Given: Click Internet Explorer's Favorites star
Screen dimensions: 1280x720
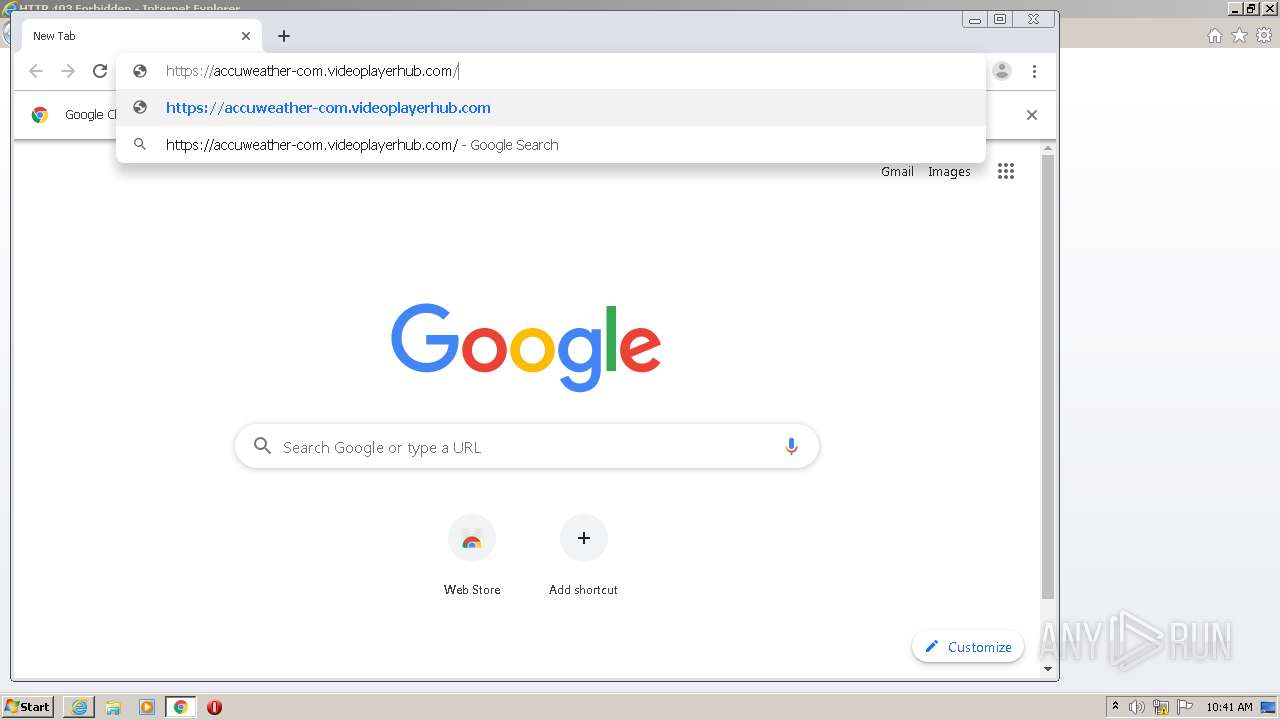Looking at the screenshot, I should pyautogui.click(x=1239, y=36).
